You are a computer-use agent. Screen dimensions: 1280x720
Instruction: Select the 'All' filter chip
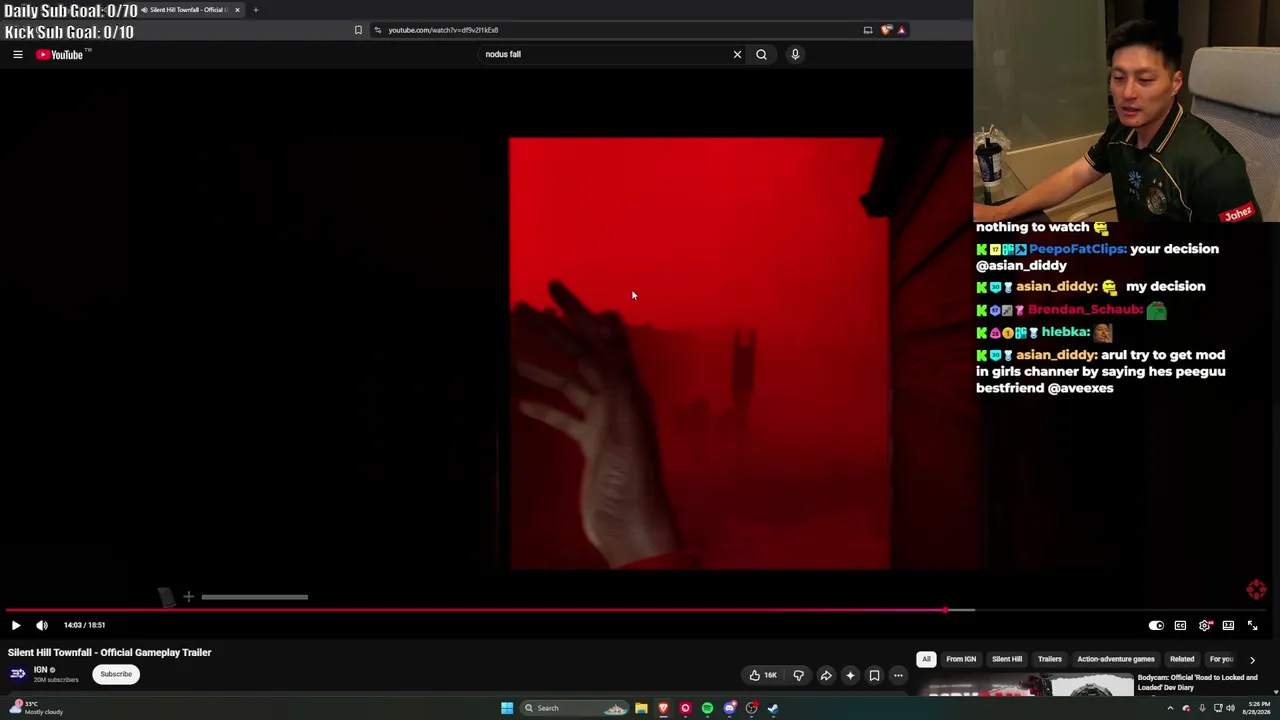926,659
